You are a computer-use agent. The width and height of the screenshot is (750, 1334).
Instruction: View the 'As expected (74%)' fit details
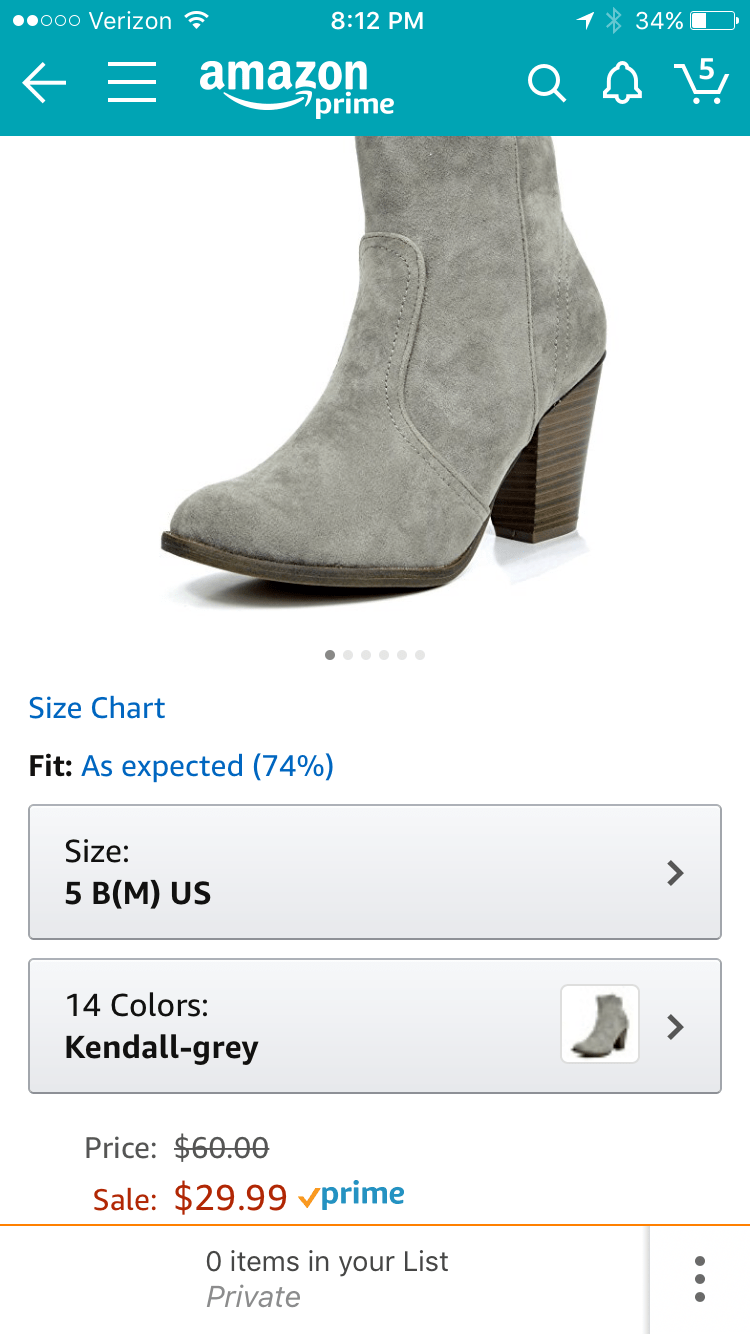207,766
